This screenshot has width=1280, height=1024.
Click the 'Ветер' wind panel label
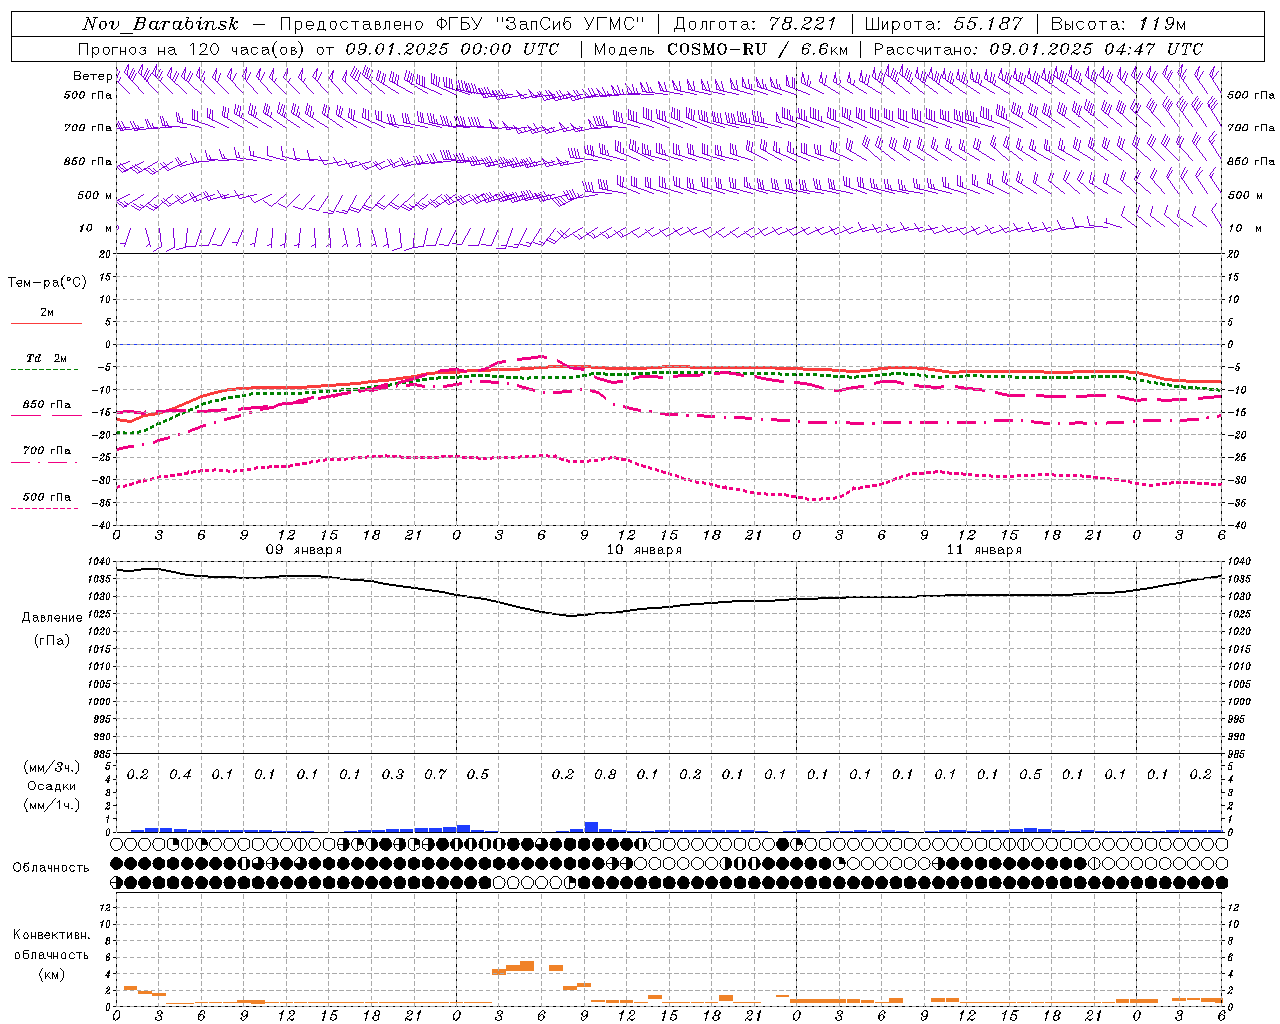[x=93, y=76]
